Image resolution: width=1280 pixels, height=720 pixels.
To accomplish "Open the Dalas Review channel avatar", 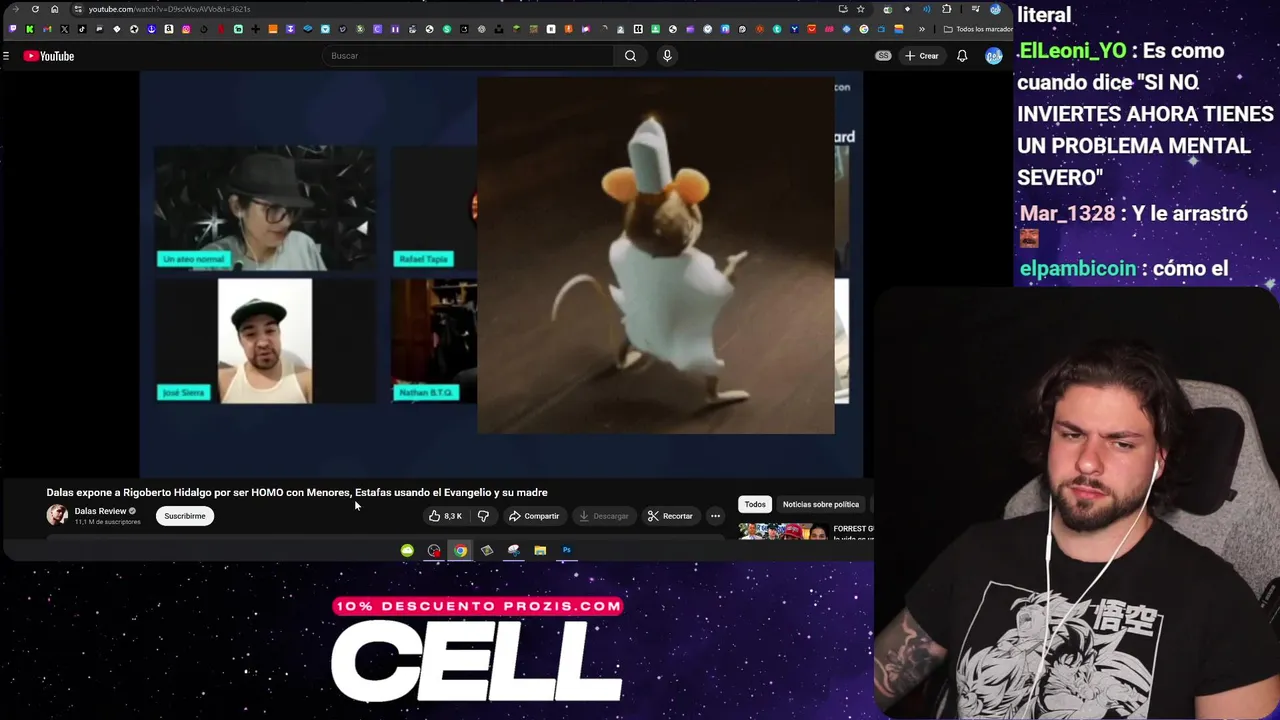I will coord(57,515).
